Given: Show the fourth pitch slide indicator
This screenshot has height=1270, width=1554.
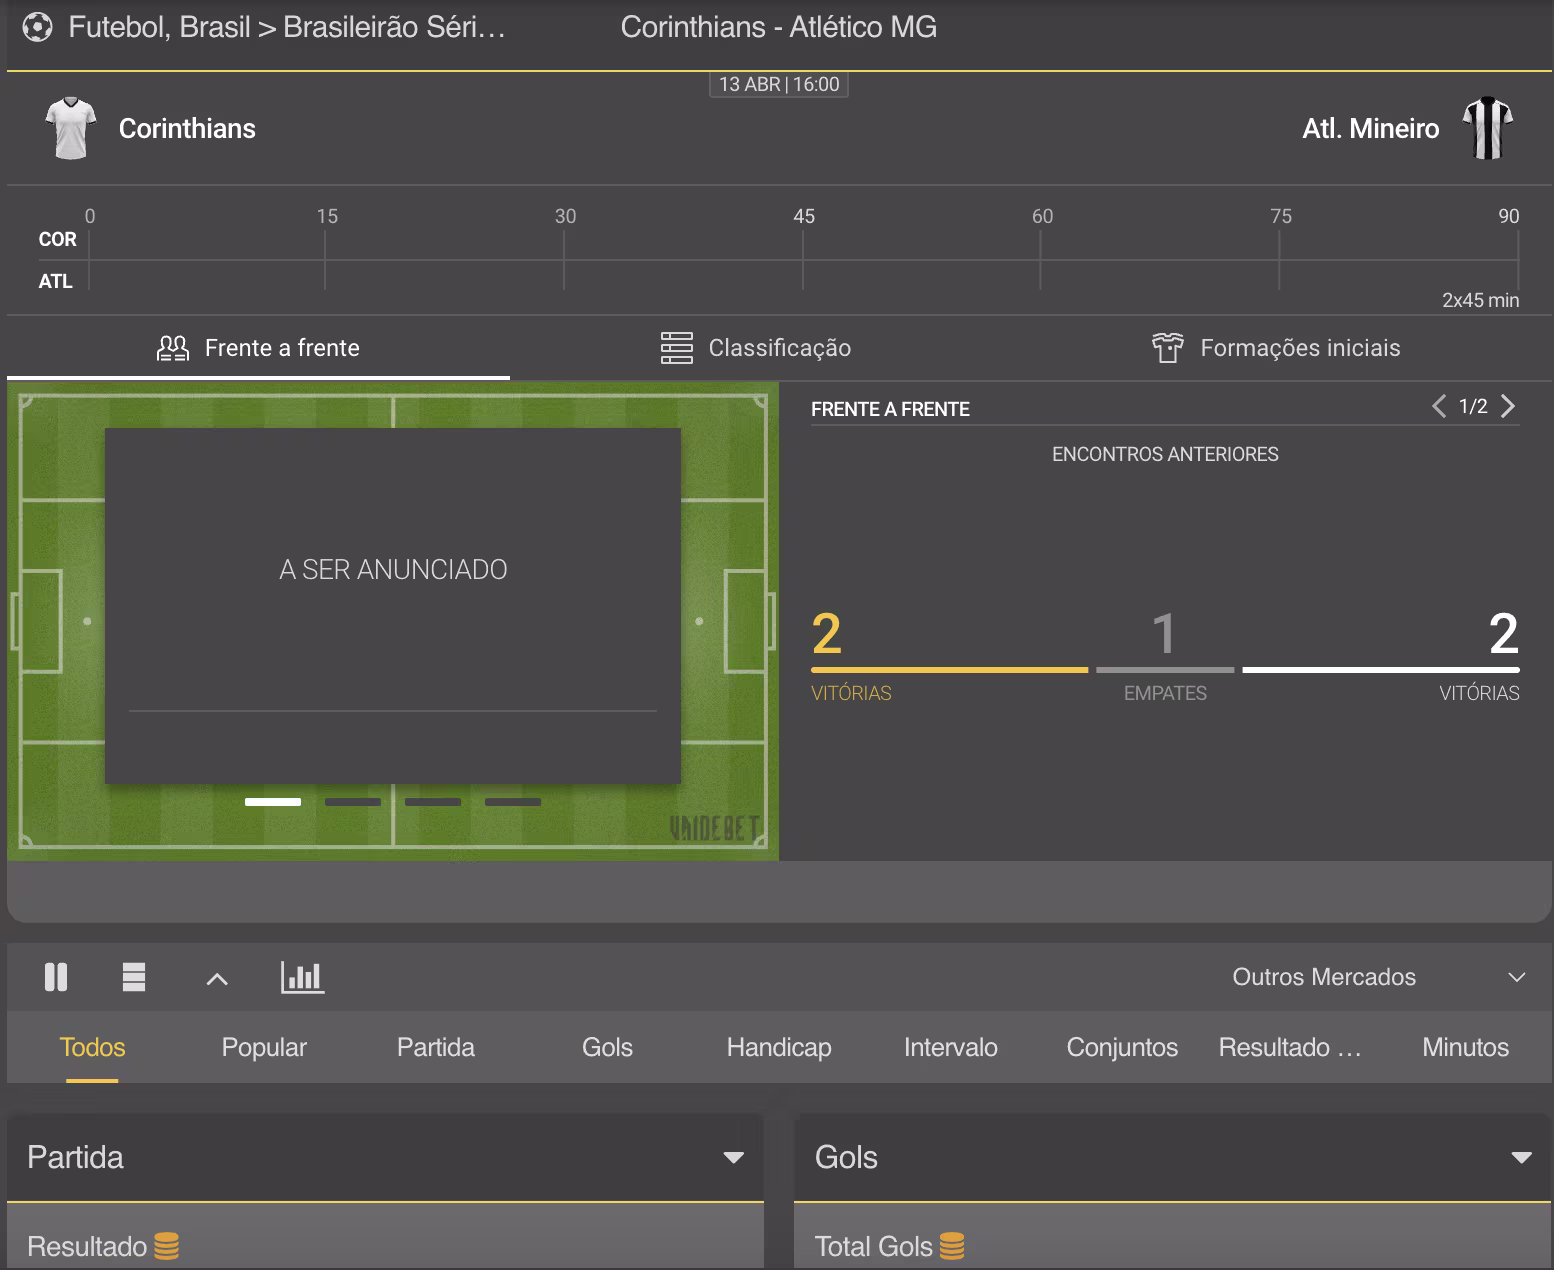Looking at the screenshot, I should click(x=513, y=802).
